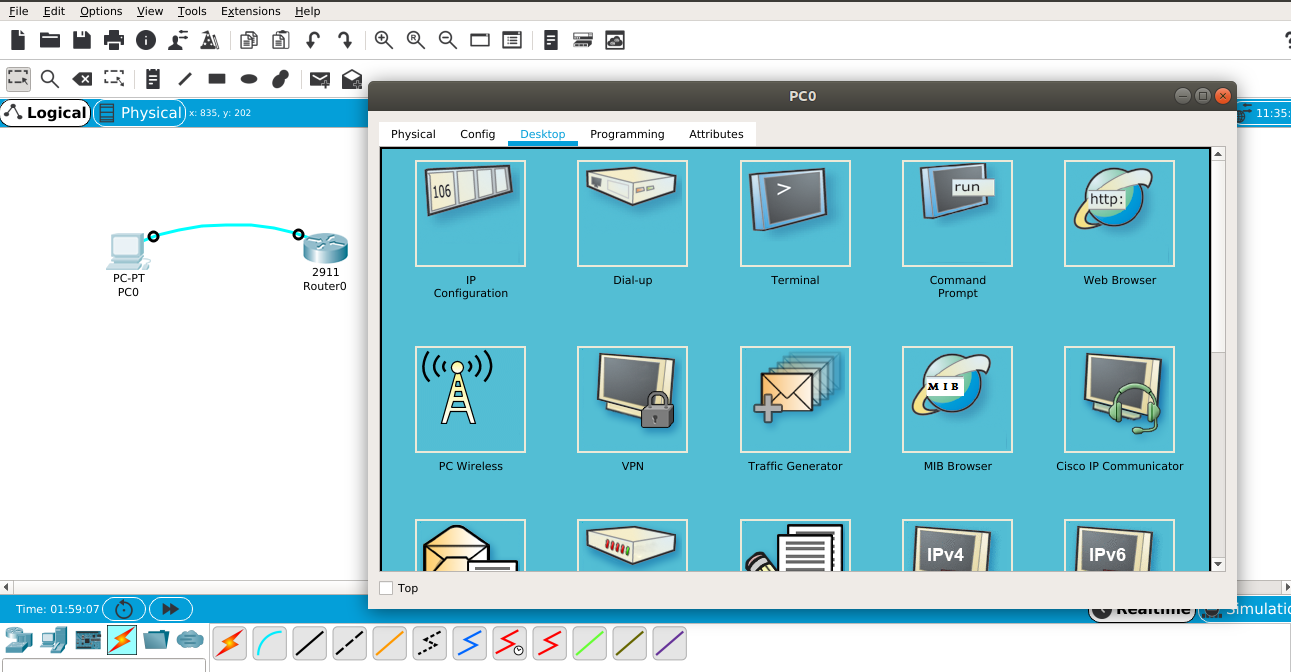The width and height of the screenshot is (1291, 672).
Task: Open the Traffic Generator app
Action: pos(795,399)
